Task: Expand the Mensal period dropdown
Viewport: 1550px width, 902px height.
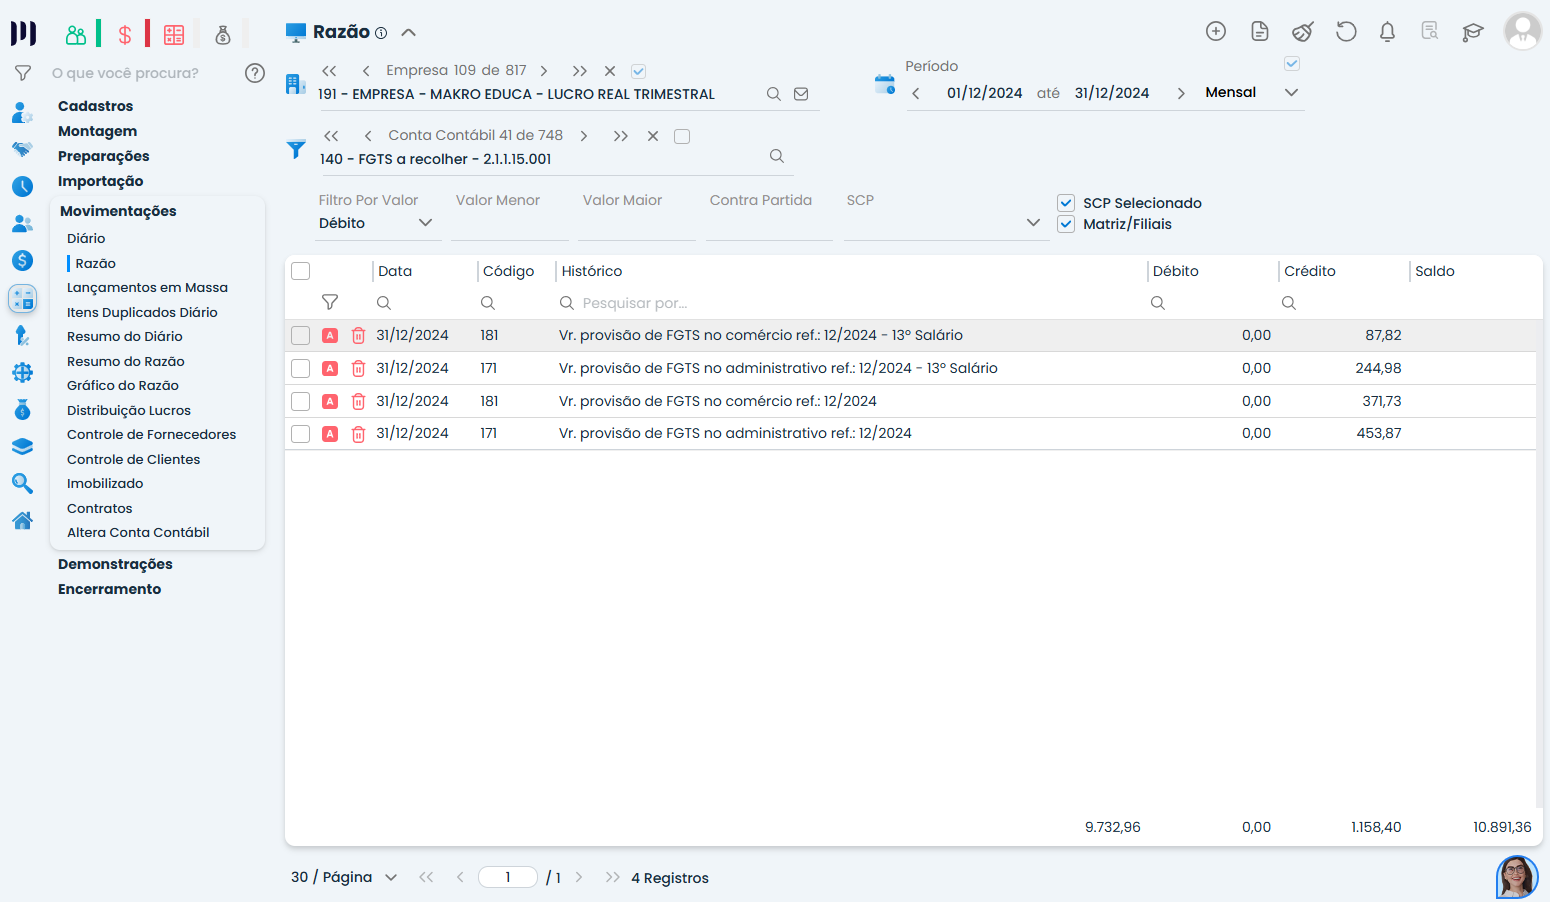Action: [1291, 93]
